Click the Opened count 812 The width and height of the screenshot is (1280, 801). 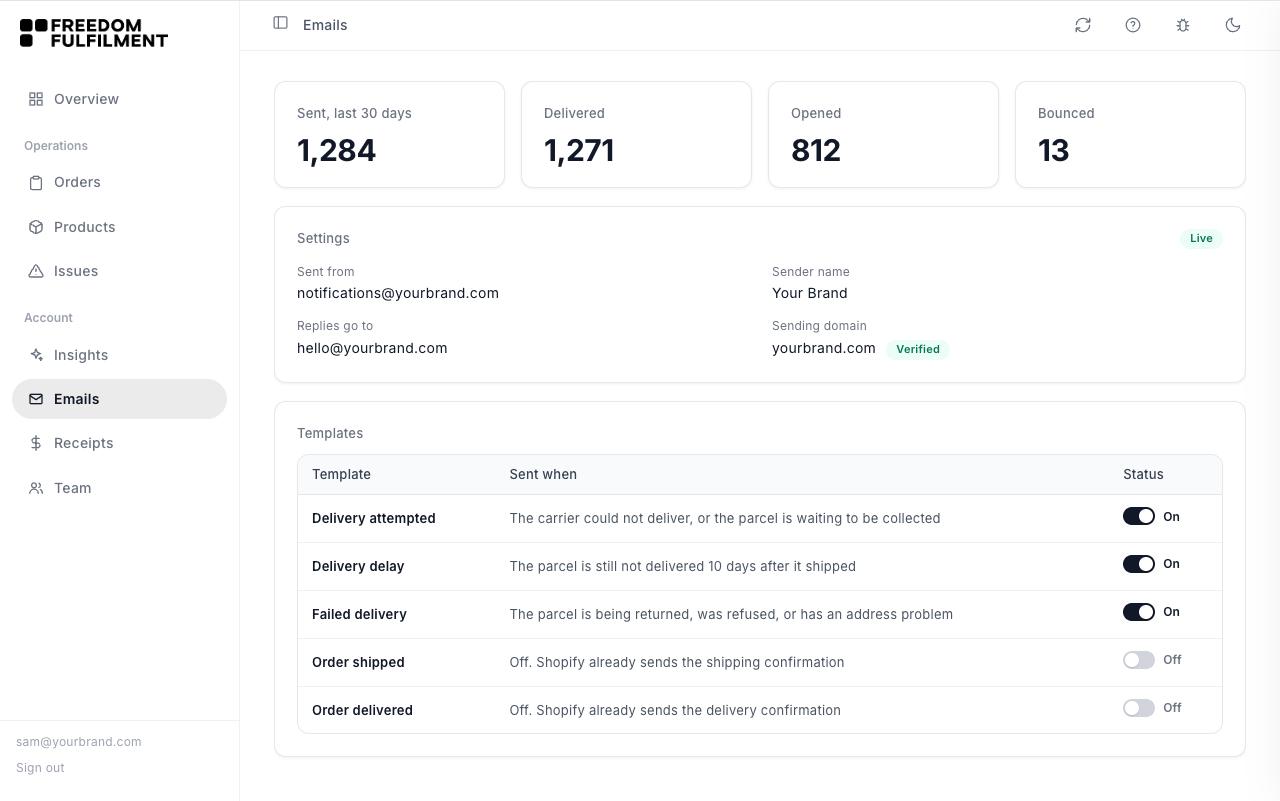(816, 150)
